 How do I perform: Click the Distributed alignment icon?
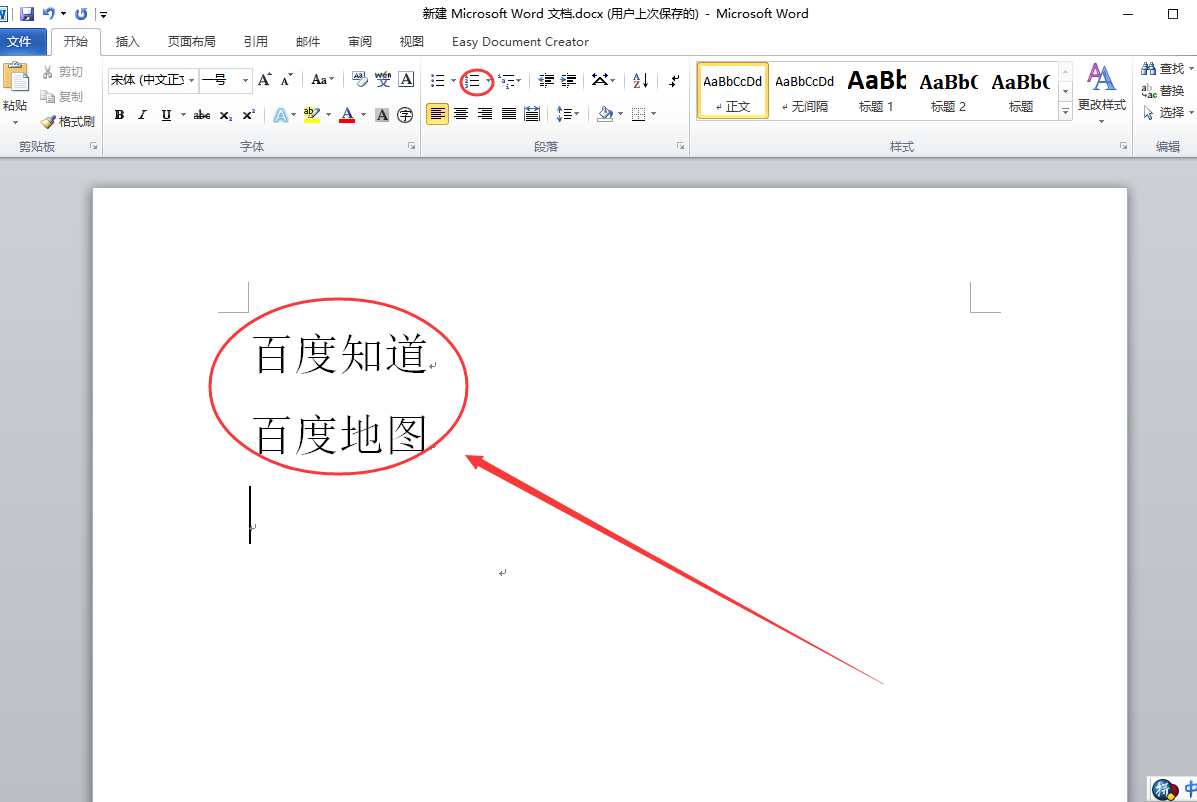coord(532,114)
